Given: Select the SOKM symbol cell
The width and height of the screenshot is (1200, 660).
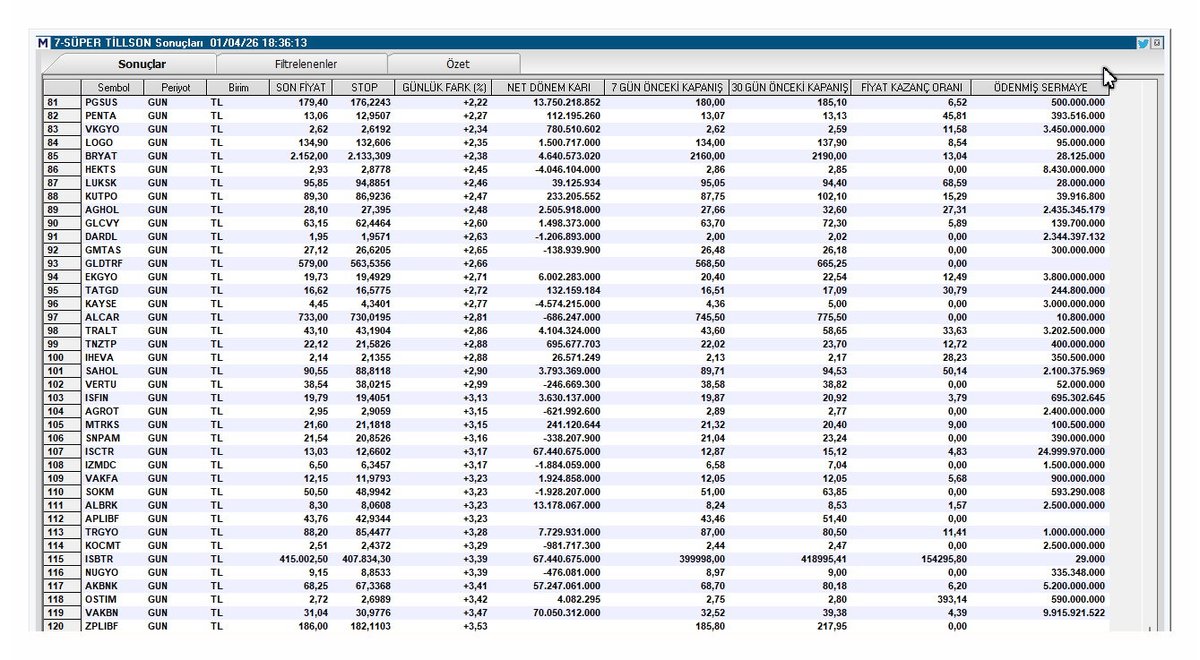Looking at the screenshot, I should (x=113, y=494).
